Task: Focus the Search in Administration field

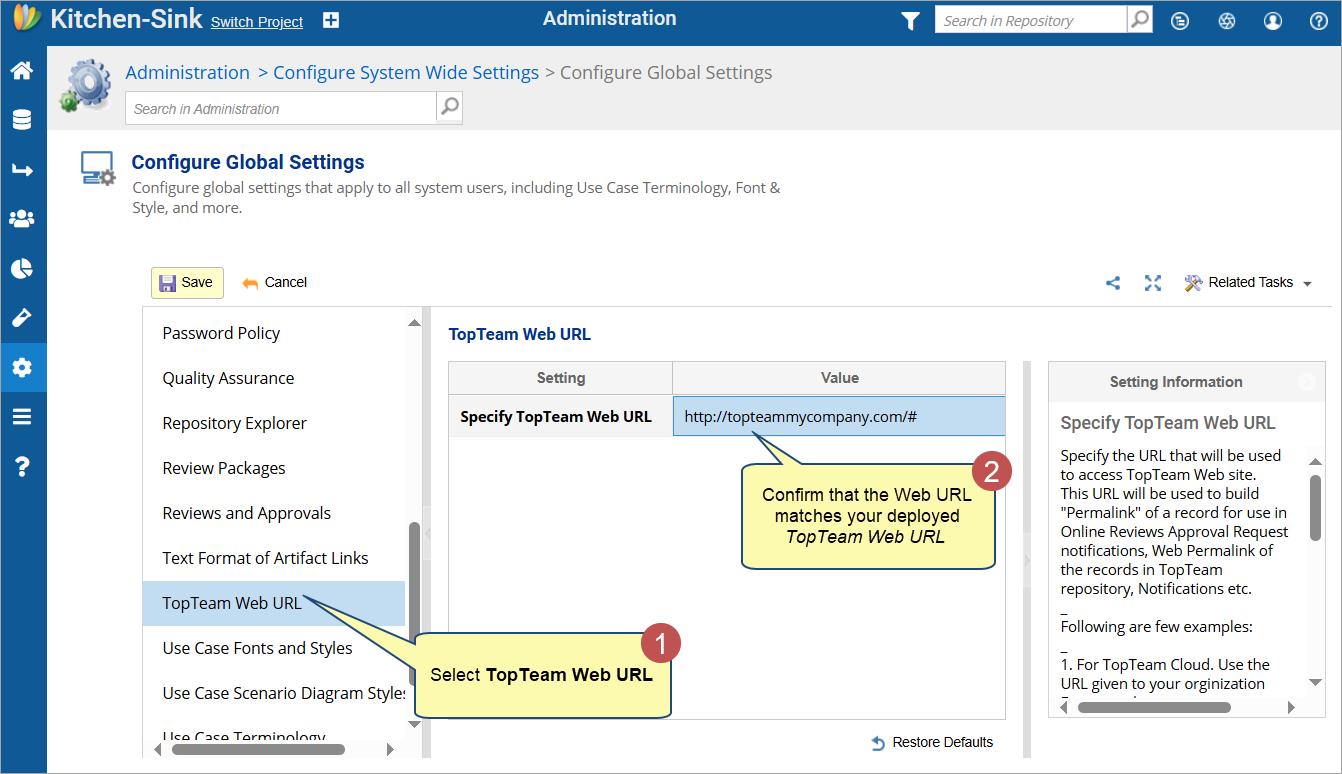Action: tap(281, 108)
